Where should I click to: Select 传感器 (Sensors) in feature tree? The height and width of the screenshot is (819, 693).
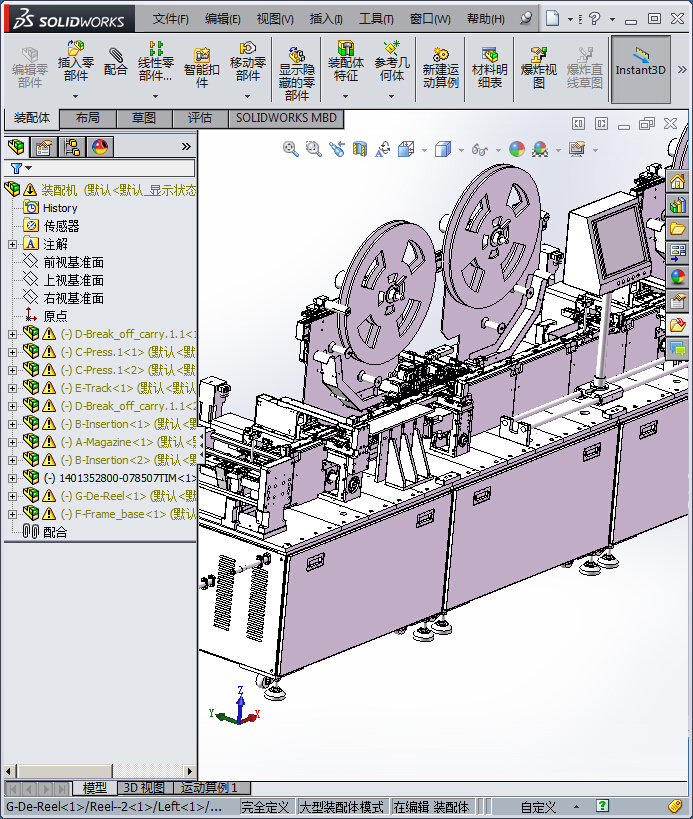point(61,226)
